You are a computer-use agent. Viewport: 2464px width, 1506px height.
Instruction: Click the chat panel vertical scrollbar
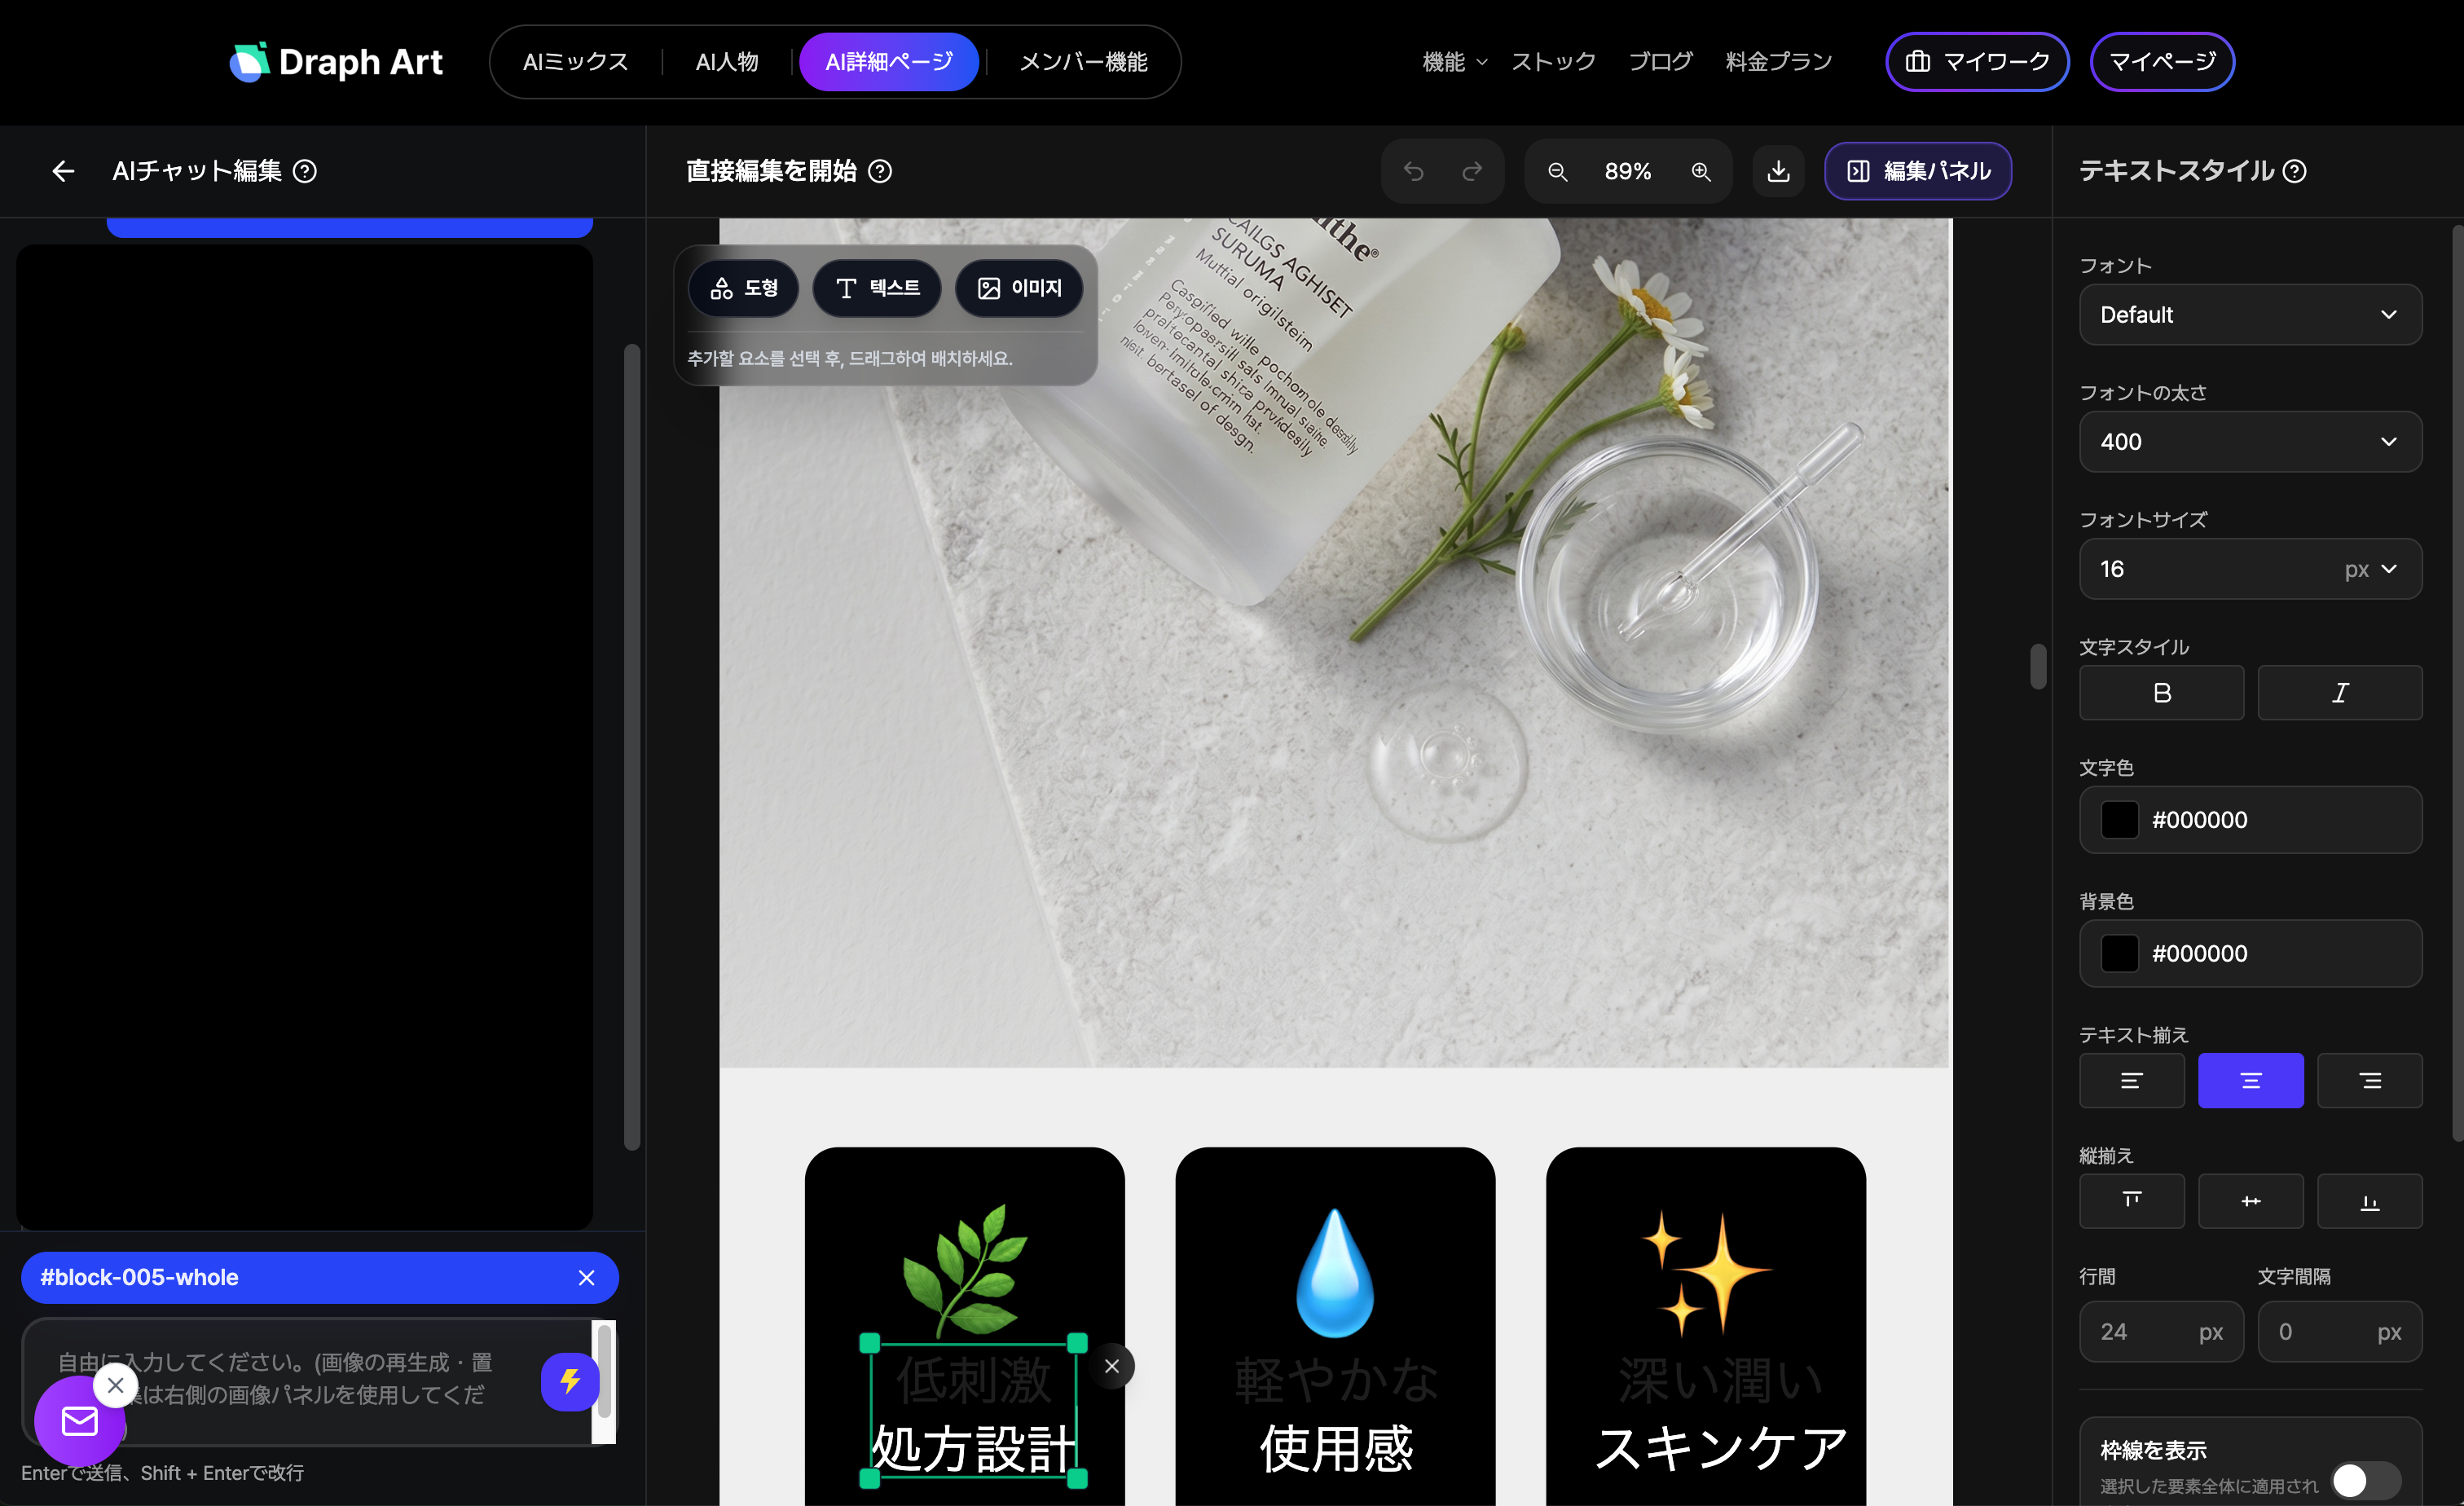[632, 747]
